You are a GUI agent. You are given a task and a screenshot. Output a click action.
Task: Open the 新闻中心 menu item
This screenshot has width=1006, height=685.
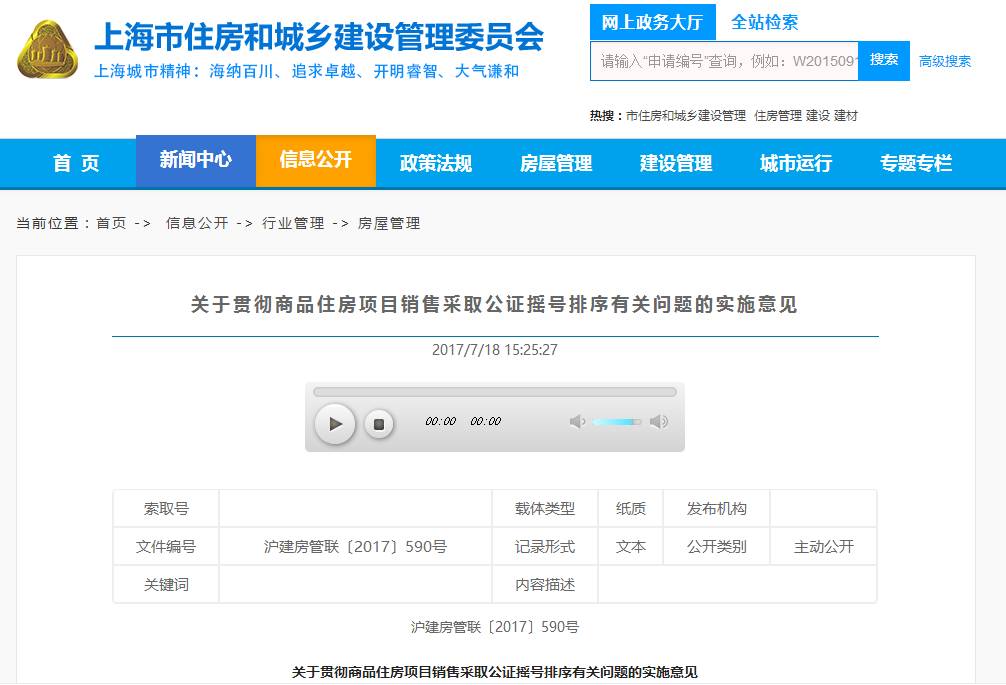click(x=196, y=163)
